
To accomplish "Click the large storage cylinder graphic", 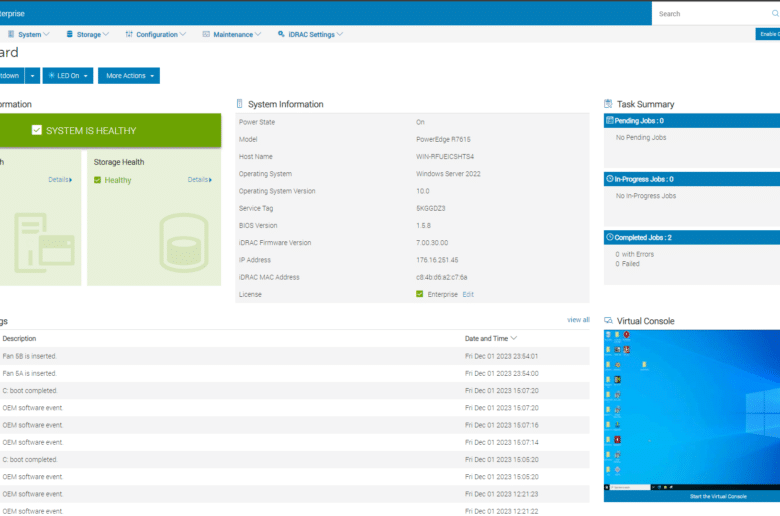I will (x=184, y=242).
